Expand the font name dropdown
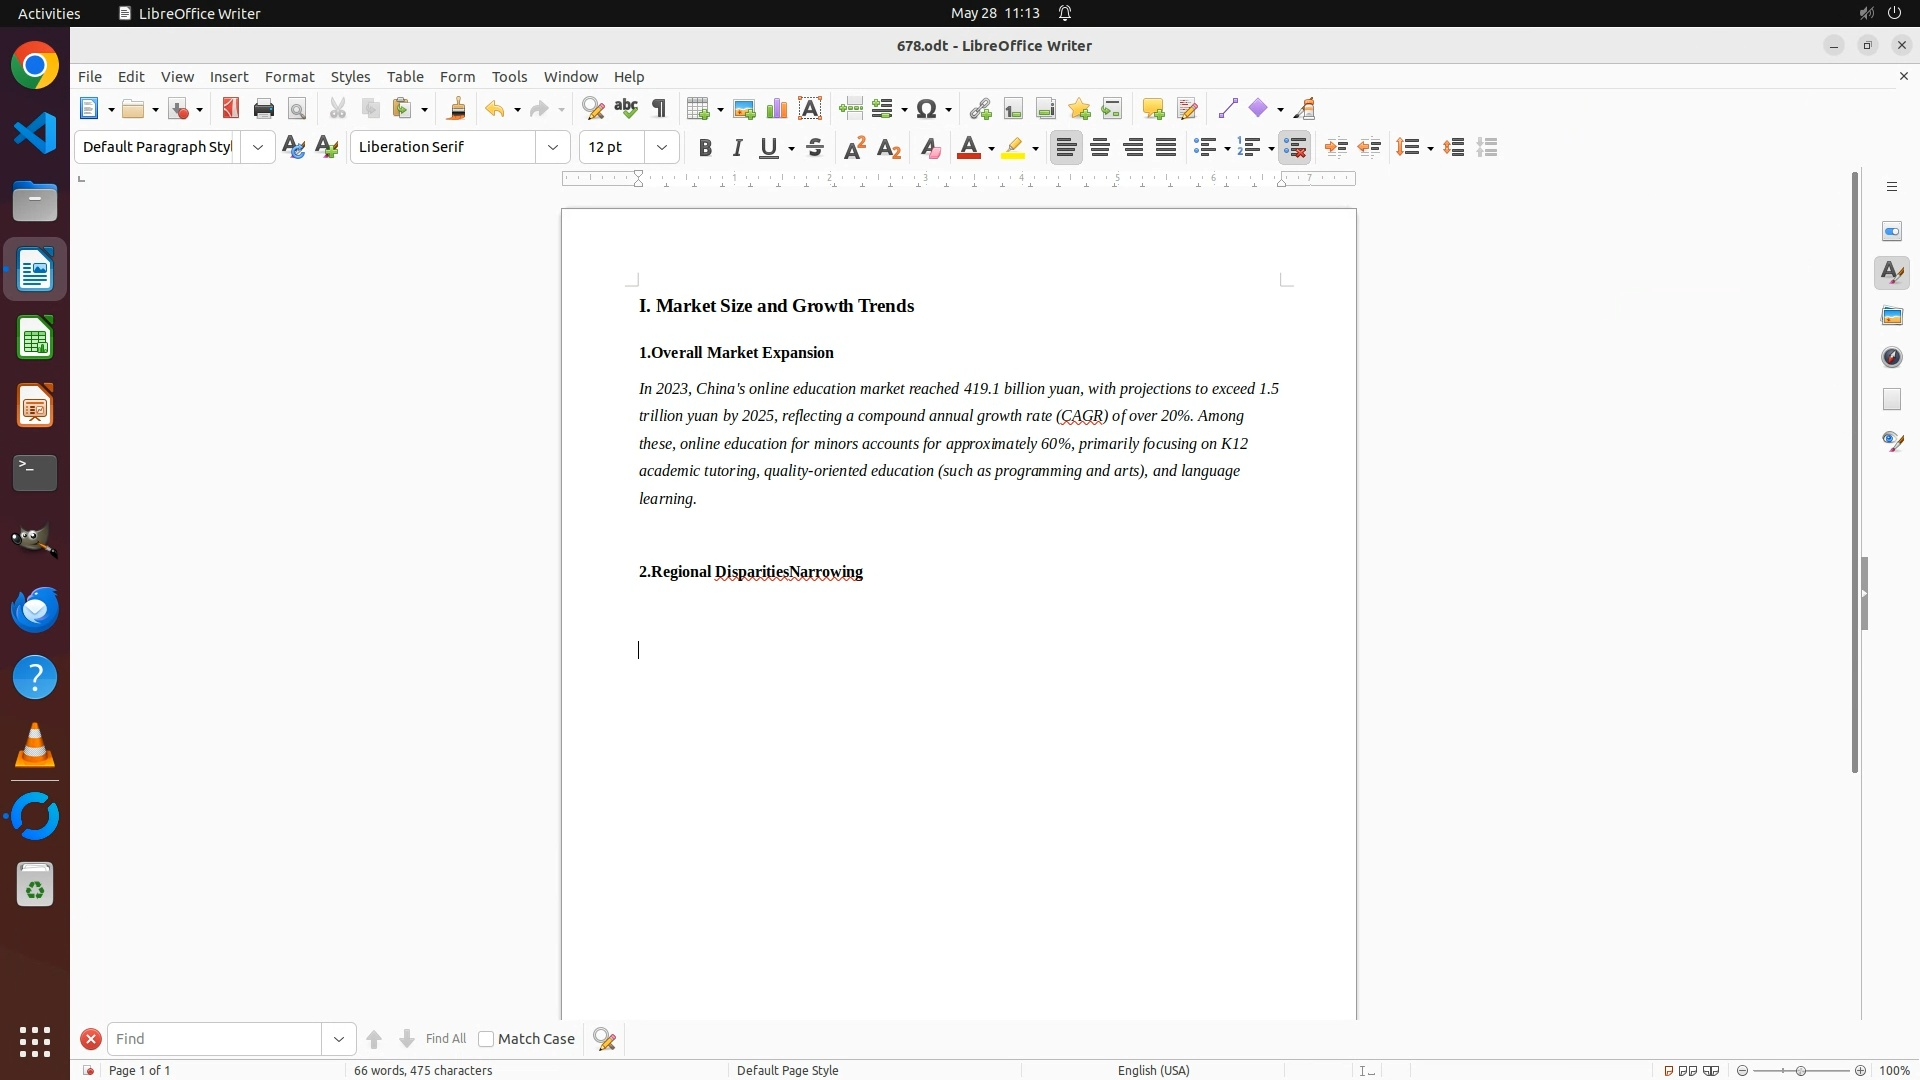Screen dimensions: 1920x1080 pyautogui.click(x=553, y=147)
